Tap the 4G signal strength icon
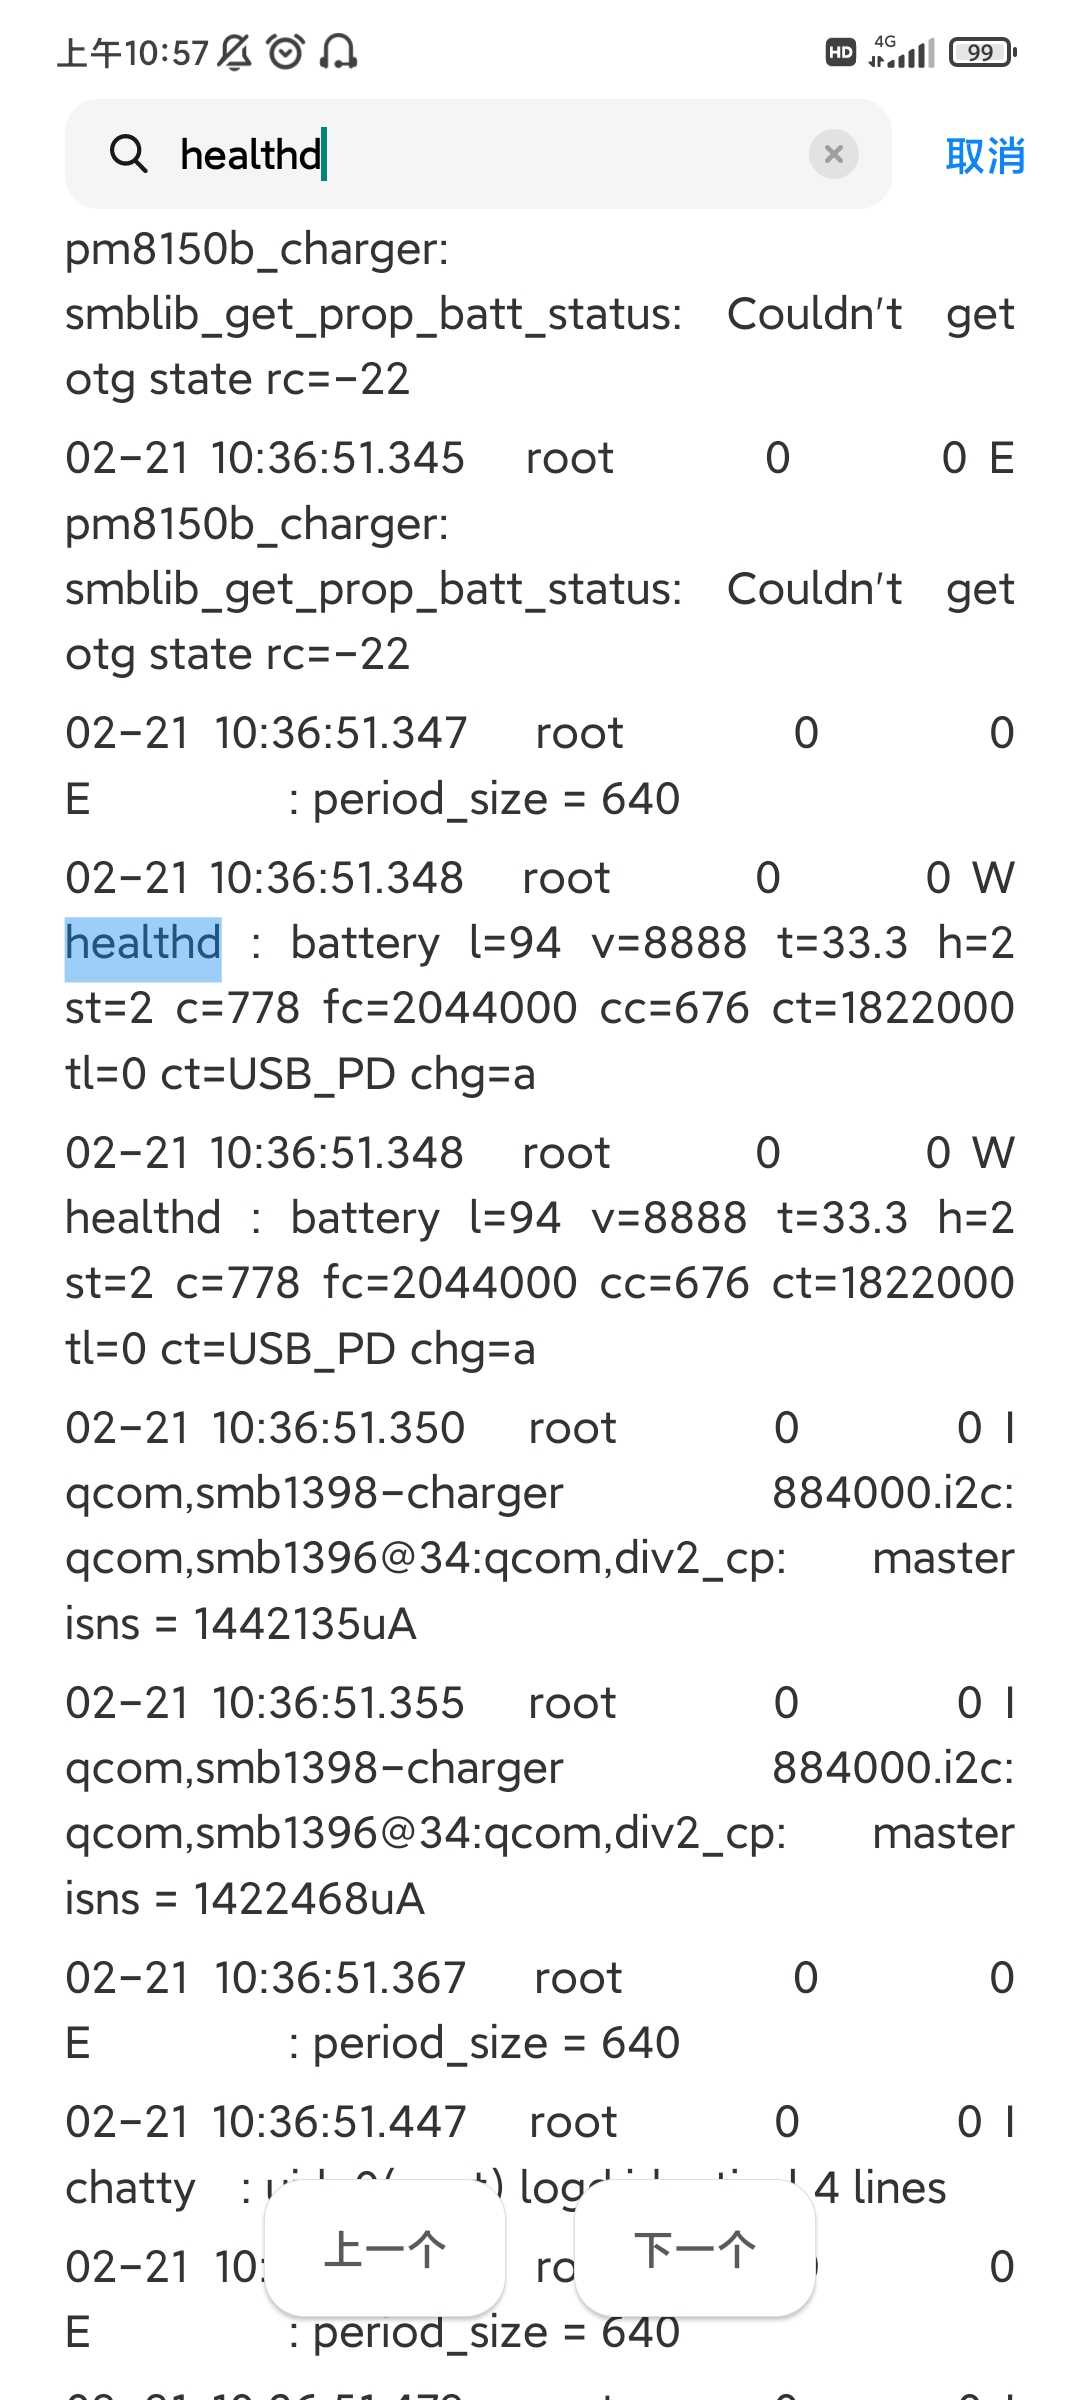The height and width of the screenshot is (2400, 1080). (902, 52)
